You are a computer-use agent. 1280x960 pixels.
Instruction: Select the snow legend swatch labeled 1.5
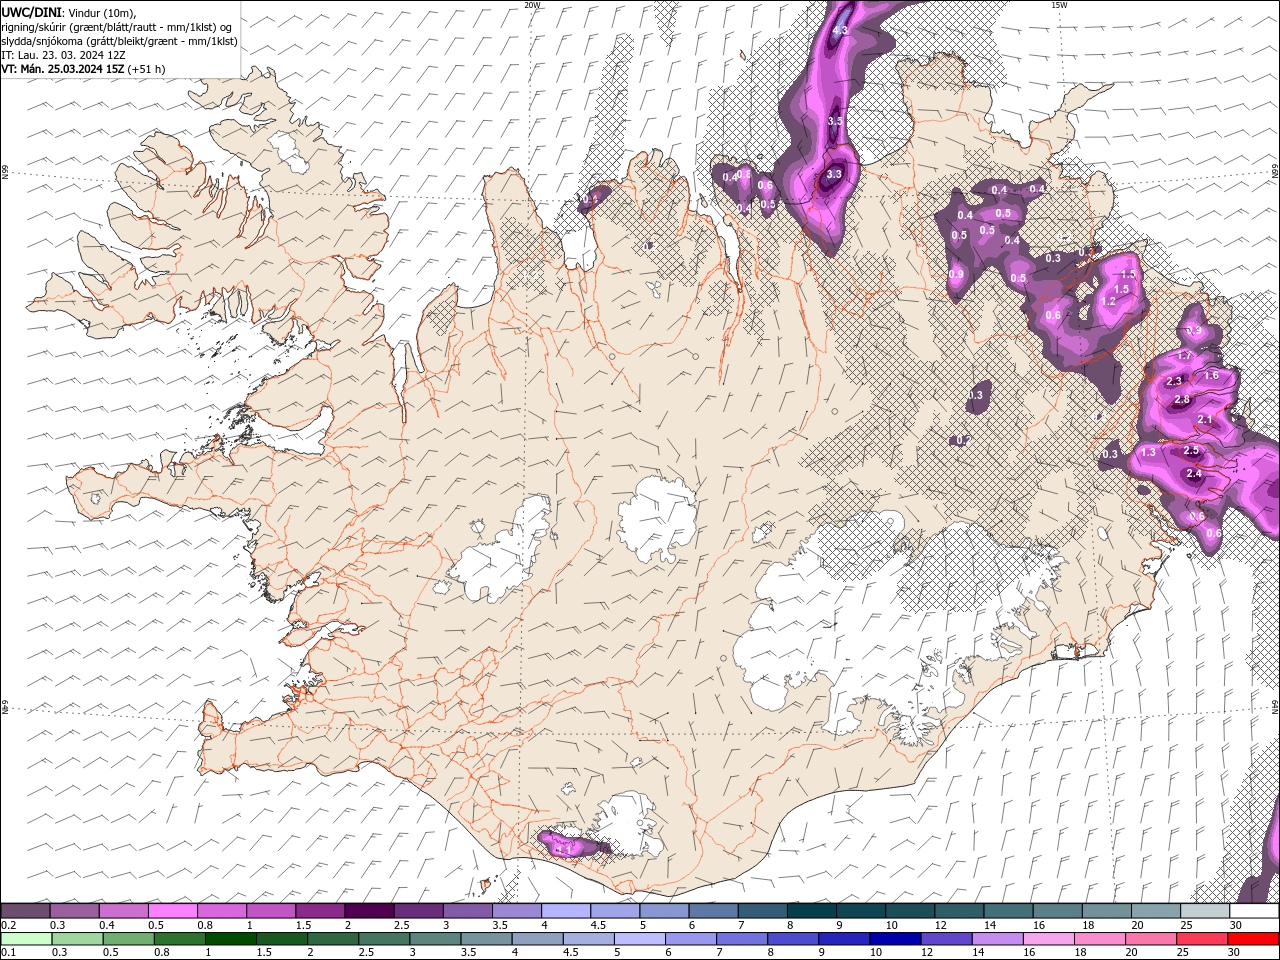pyautogui.click(x=320, y=911)
